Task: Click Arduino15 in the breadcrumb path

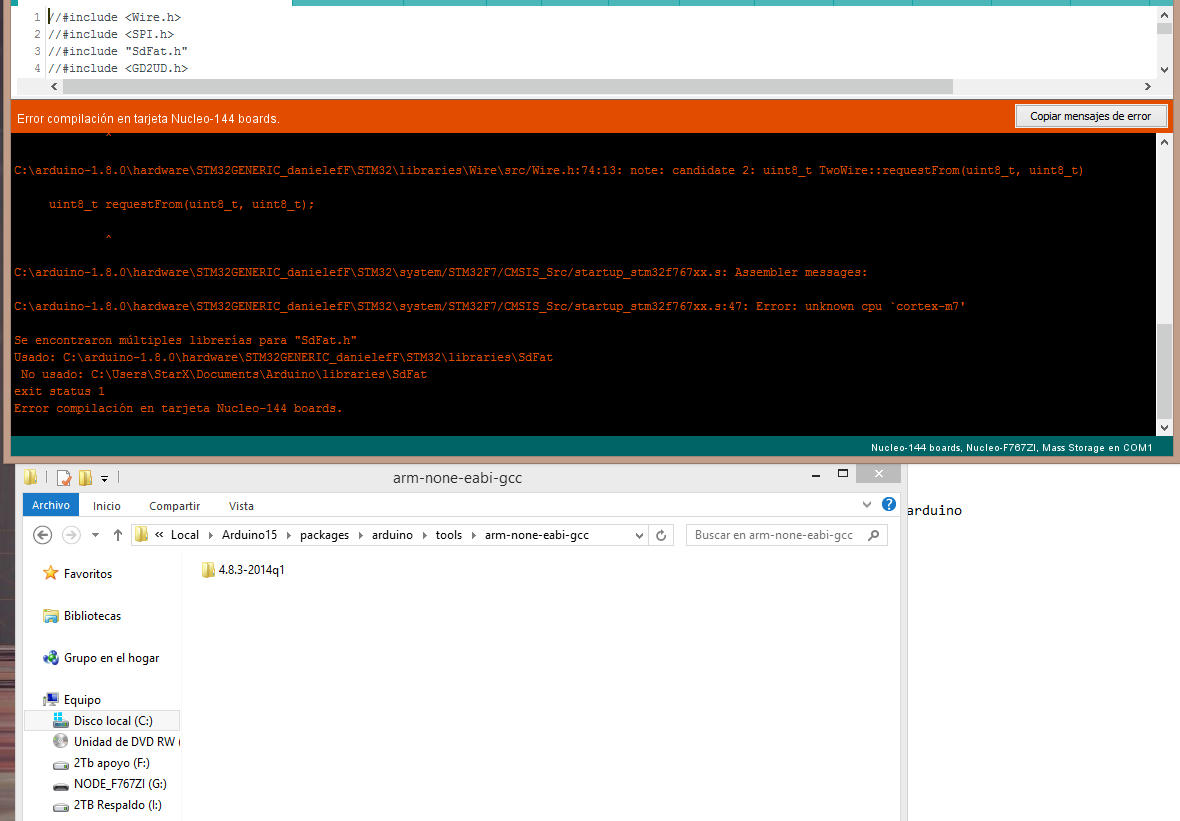Action: pos(249,535)
